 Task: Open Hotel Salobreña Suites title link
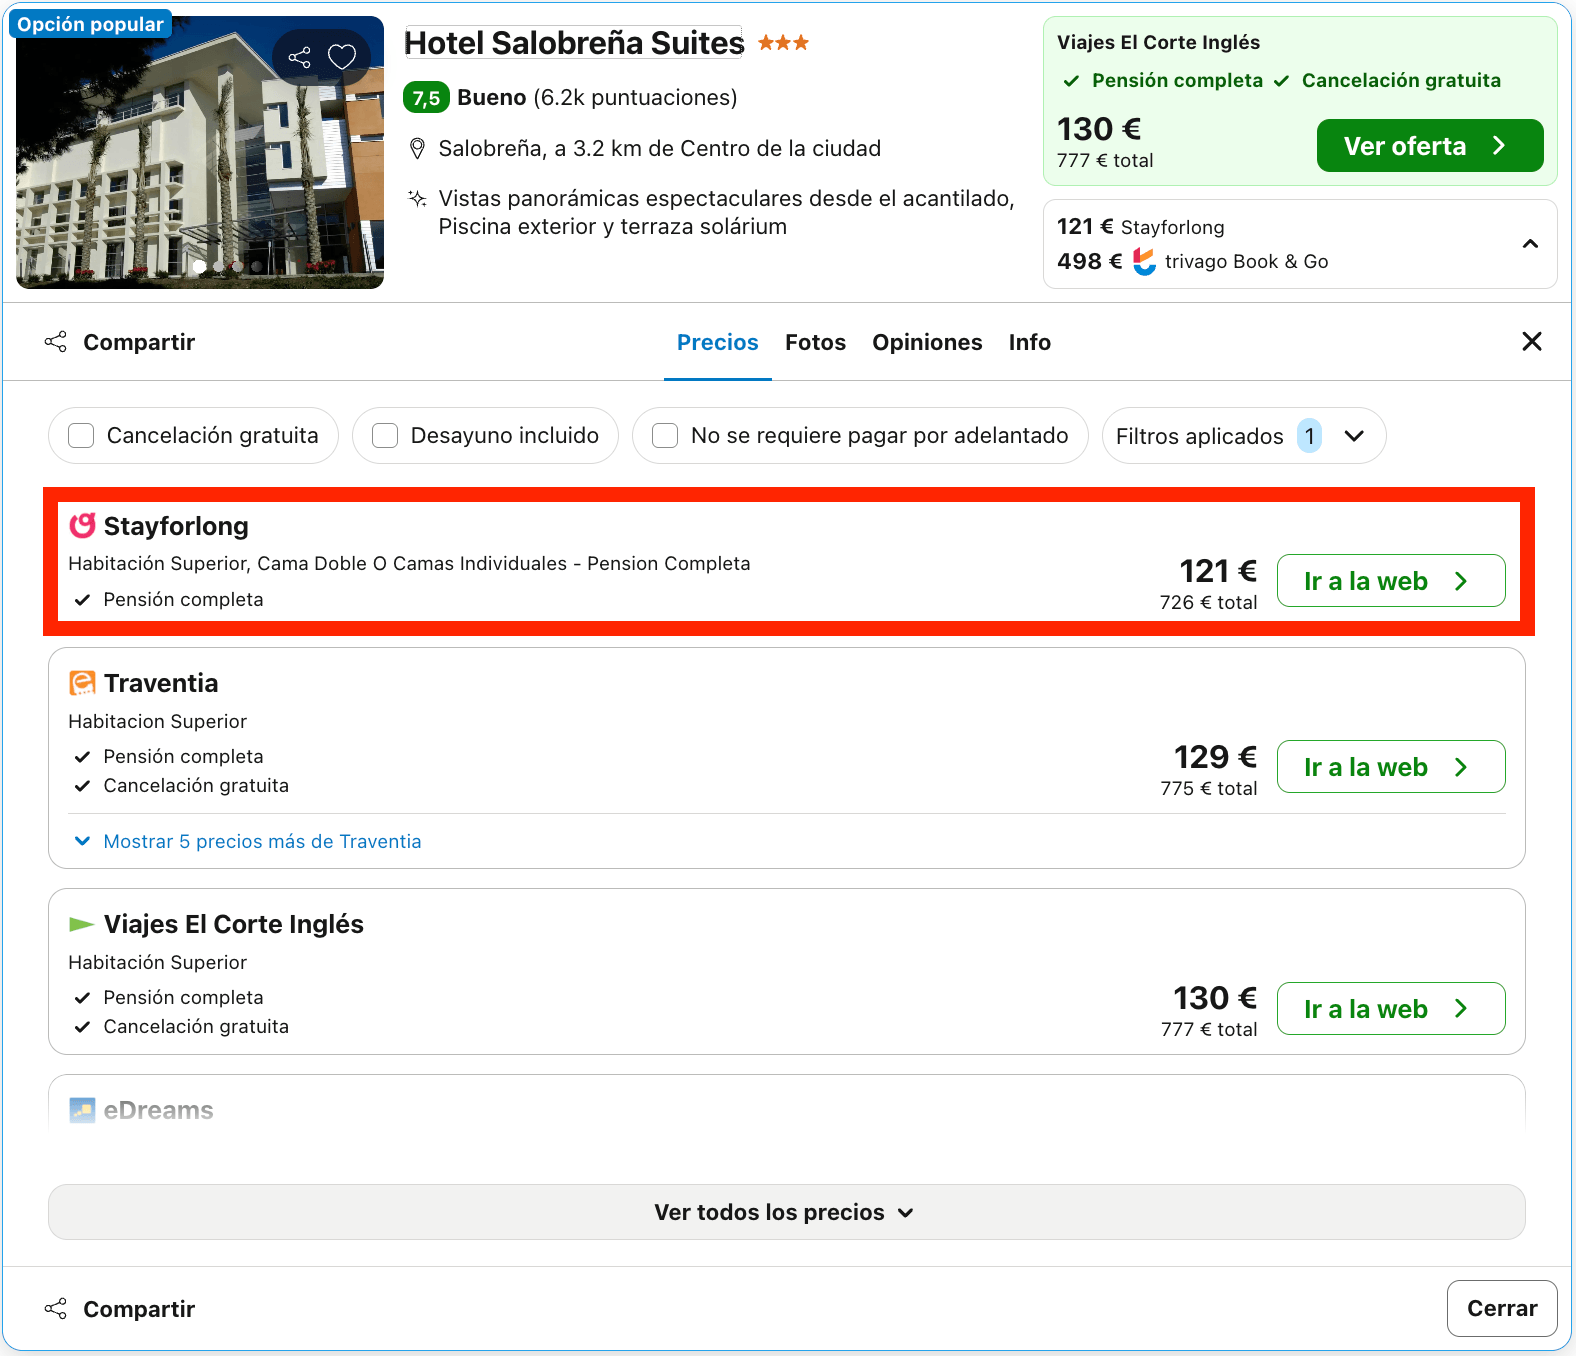[574, 43]
